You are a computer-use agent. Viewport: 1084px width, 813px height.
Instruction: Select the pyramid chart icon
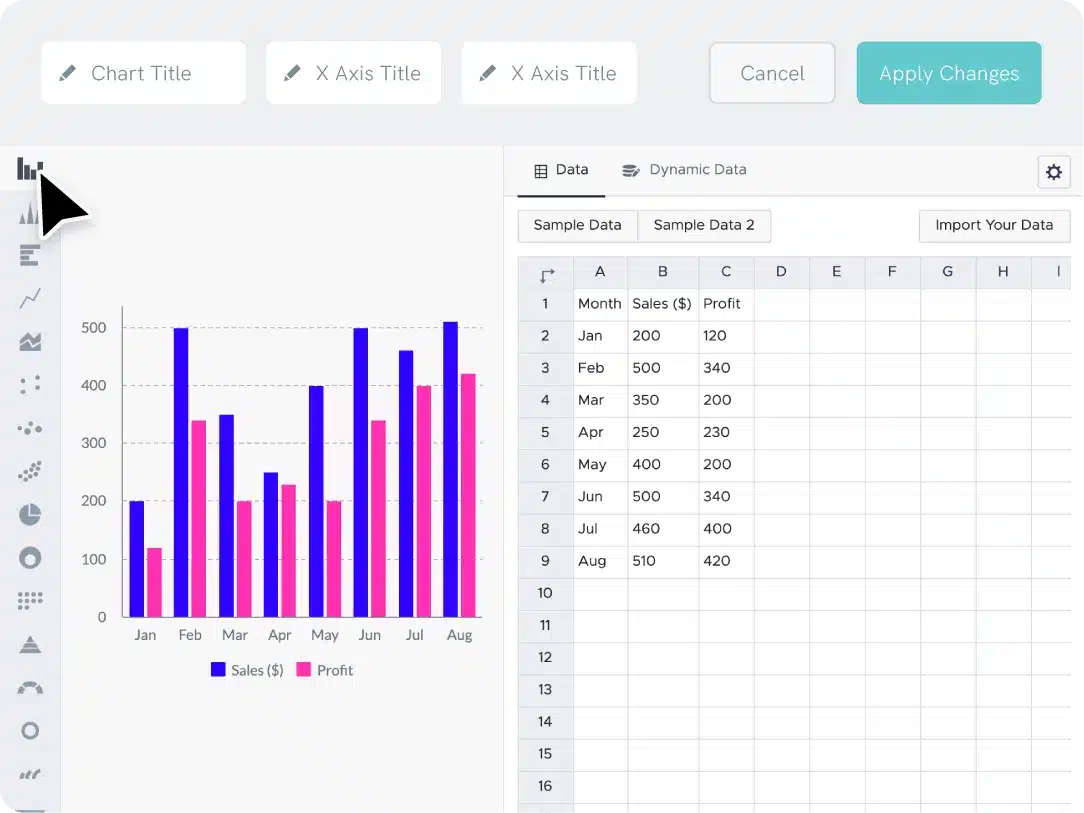point(30,644)
